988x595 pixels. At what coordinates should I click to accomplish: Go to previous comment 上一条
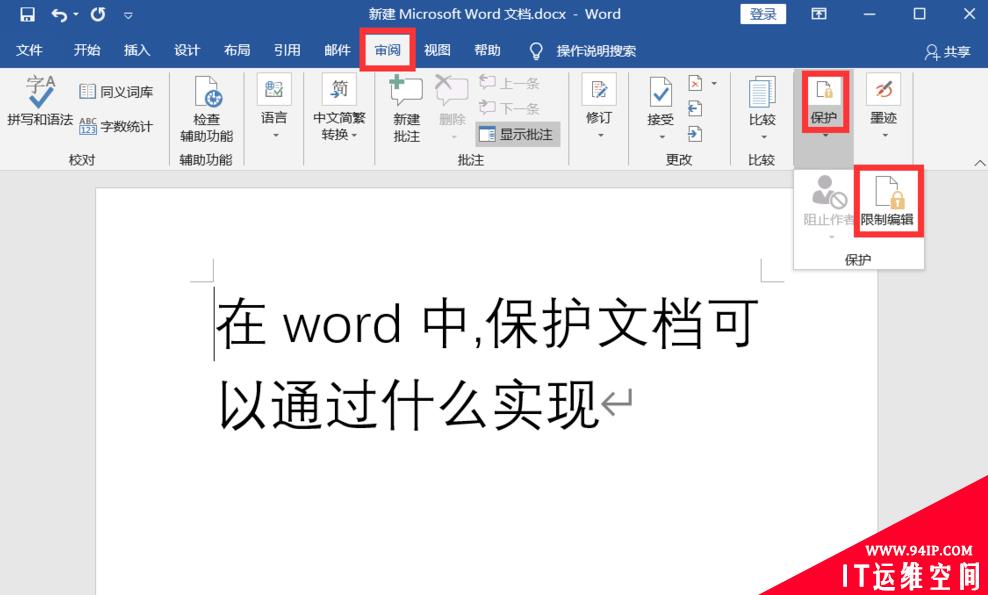tap(509, 83)
